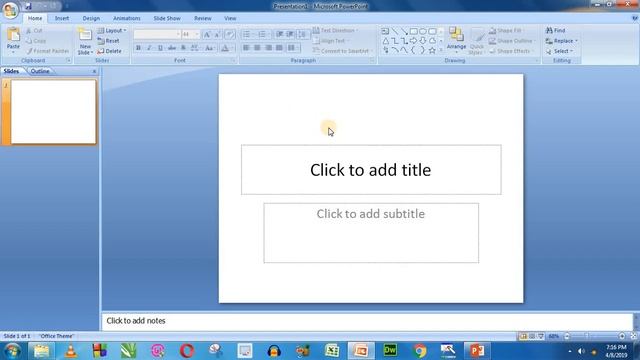Delete the current slide
This screenshot has height=360, width=640.
[x=109, y=51]
